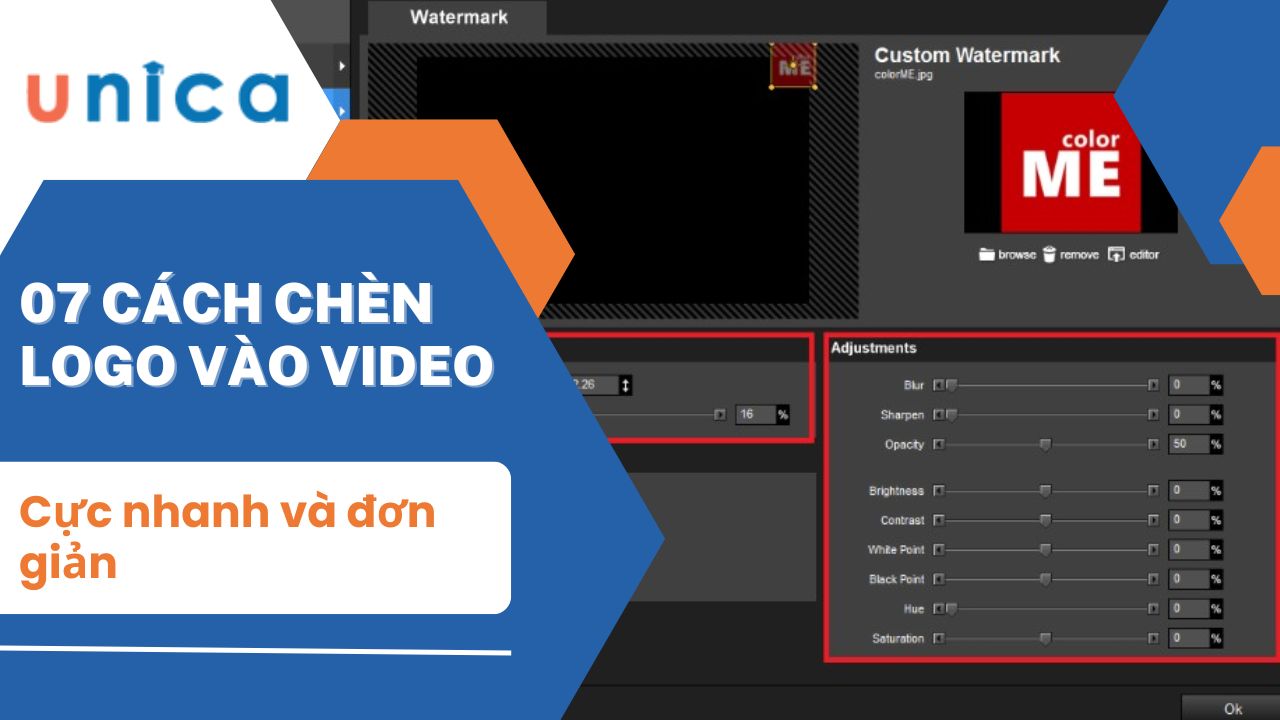Increase Sharpen with its right arrow
This screenshot has width=1280, height=720.
tap(1153, 414)
